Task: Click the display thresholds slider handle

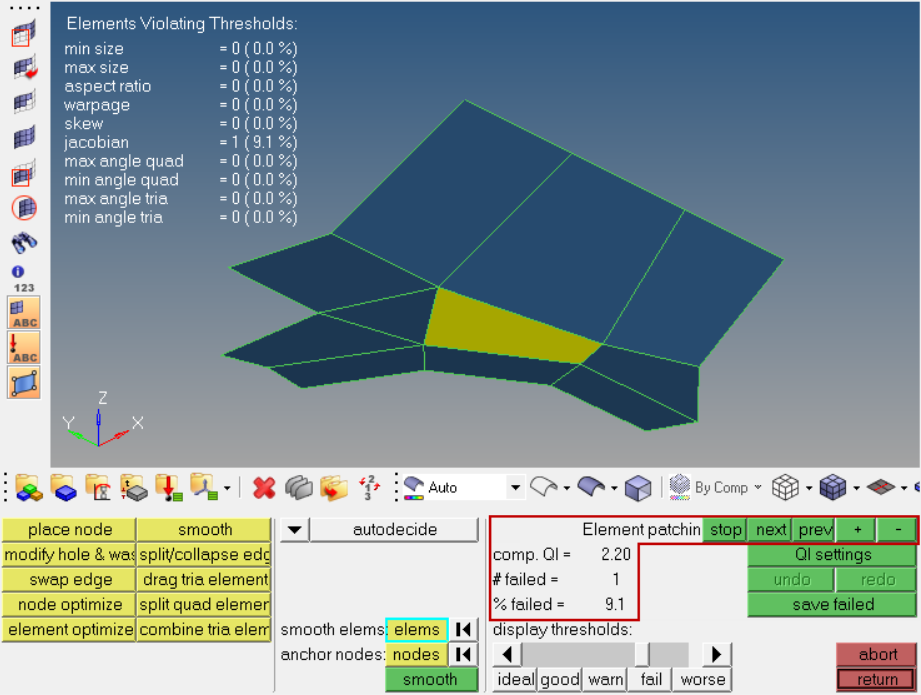Action: click(642, 654)
